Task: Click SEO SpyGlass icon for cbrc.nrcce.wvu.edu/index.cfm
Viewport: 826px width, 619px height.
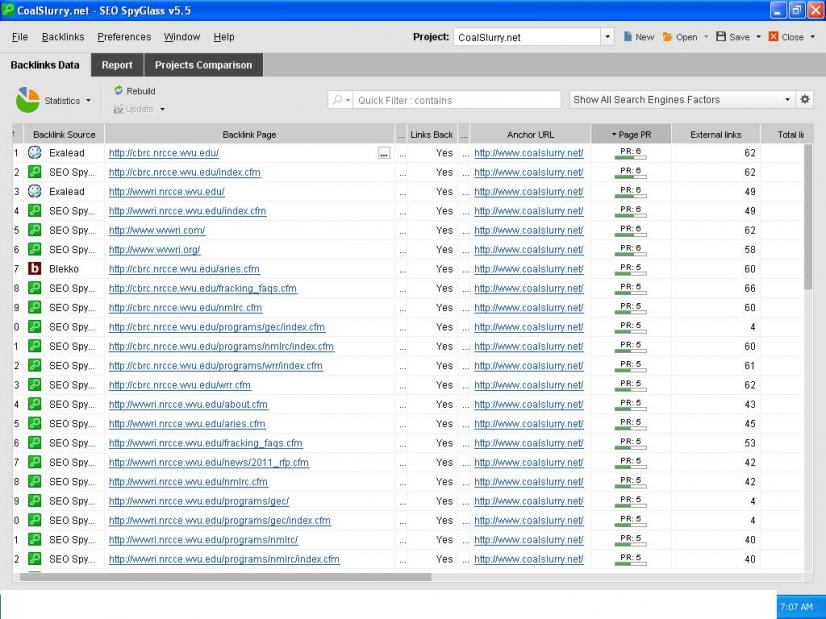Action: (x=35, y=172)
